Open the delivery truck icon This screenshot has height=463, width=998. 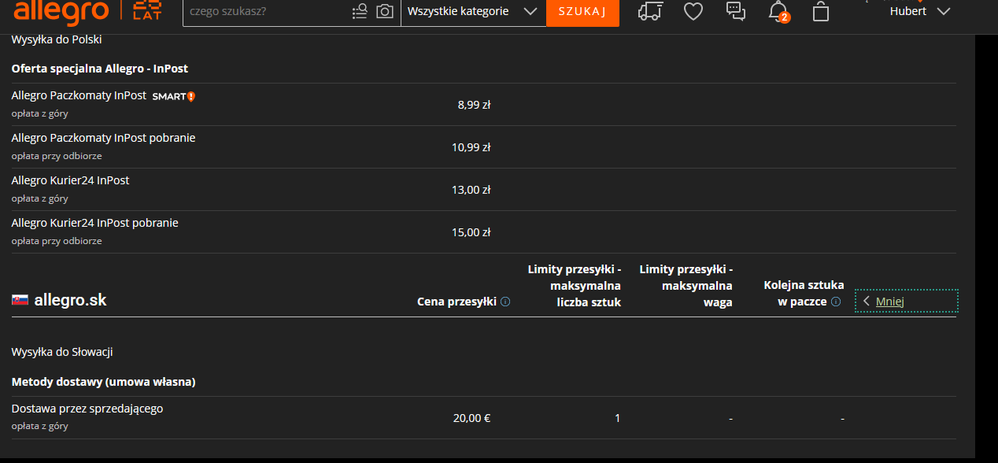click(x=650, y=12)
